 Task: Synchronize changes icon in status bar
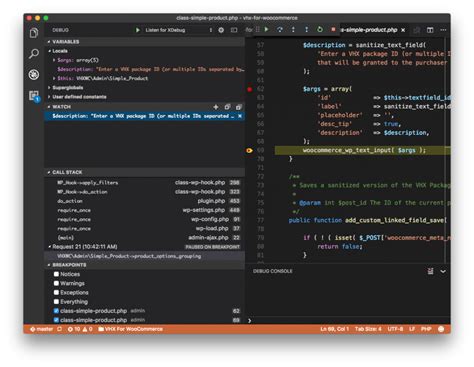(59, 329)
